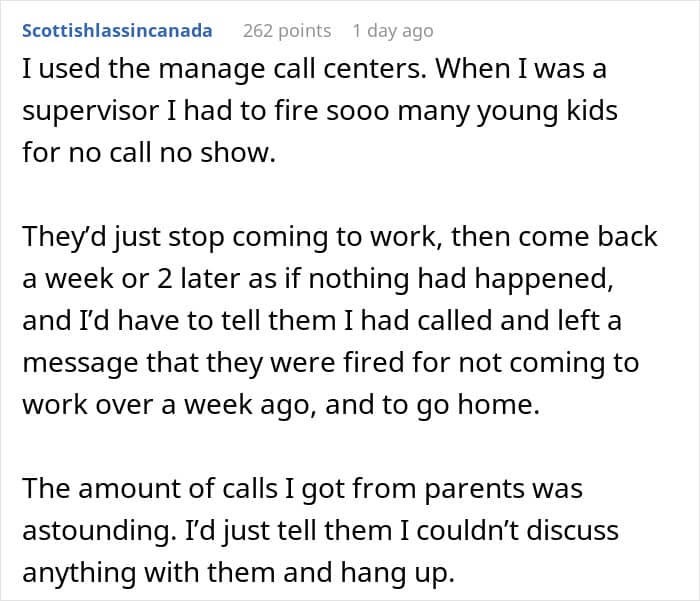This screenshot has height=601, width=700.
Task: Click the line 'for no call no show.'
Action: [149, 153]
